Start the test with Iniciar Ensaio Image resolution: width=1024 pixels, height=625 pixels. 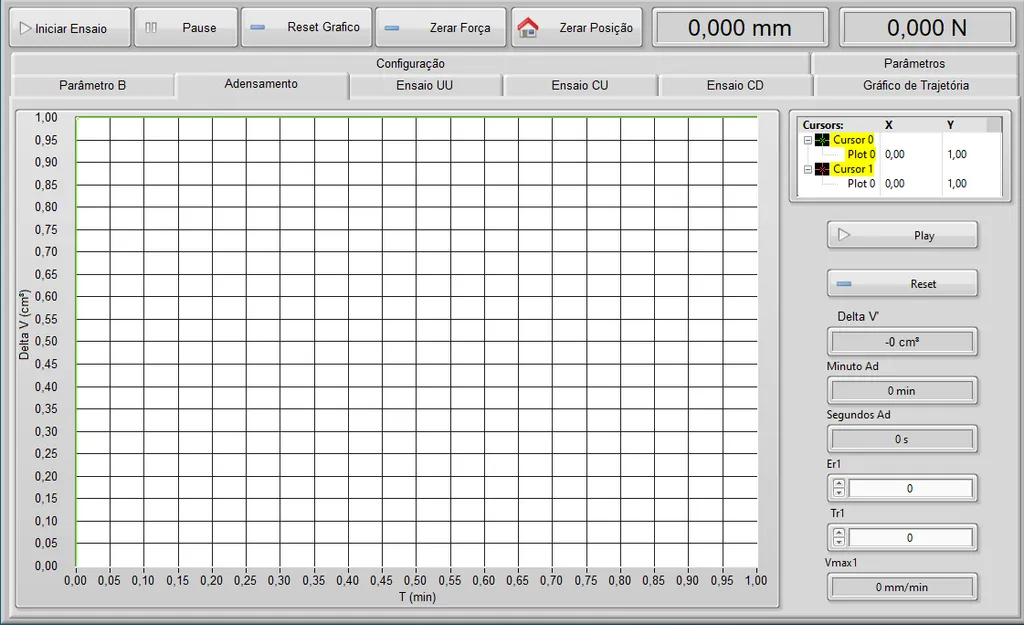coord(70,27)
